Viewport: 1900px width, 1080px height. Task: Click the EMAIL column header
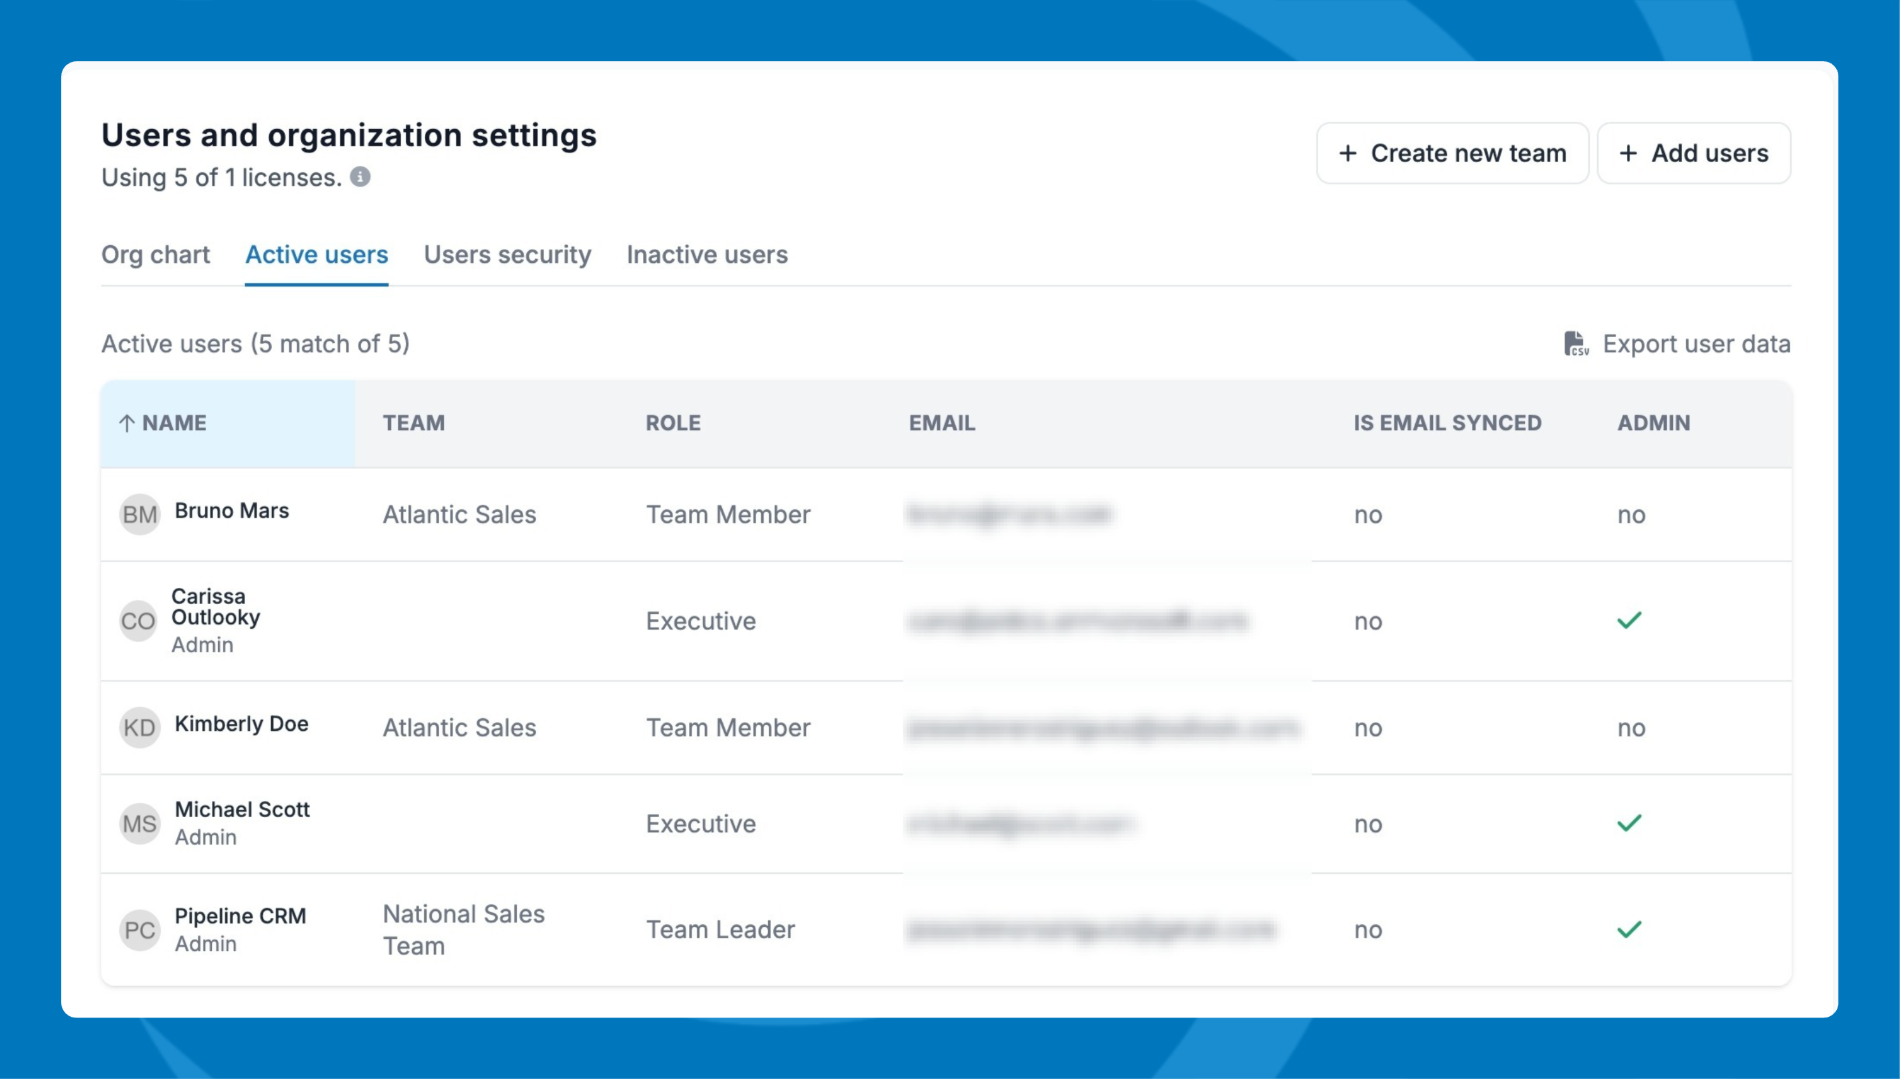pyautogui.click(x=942, y=423)
